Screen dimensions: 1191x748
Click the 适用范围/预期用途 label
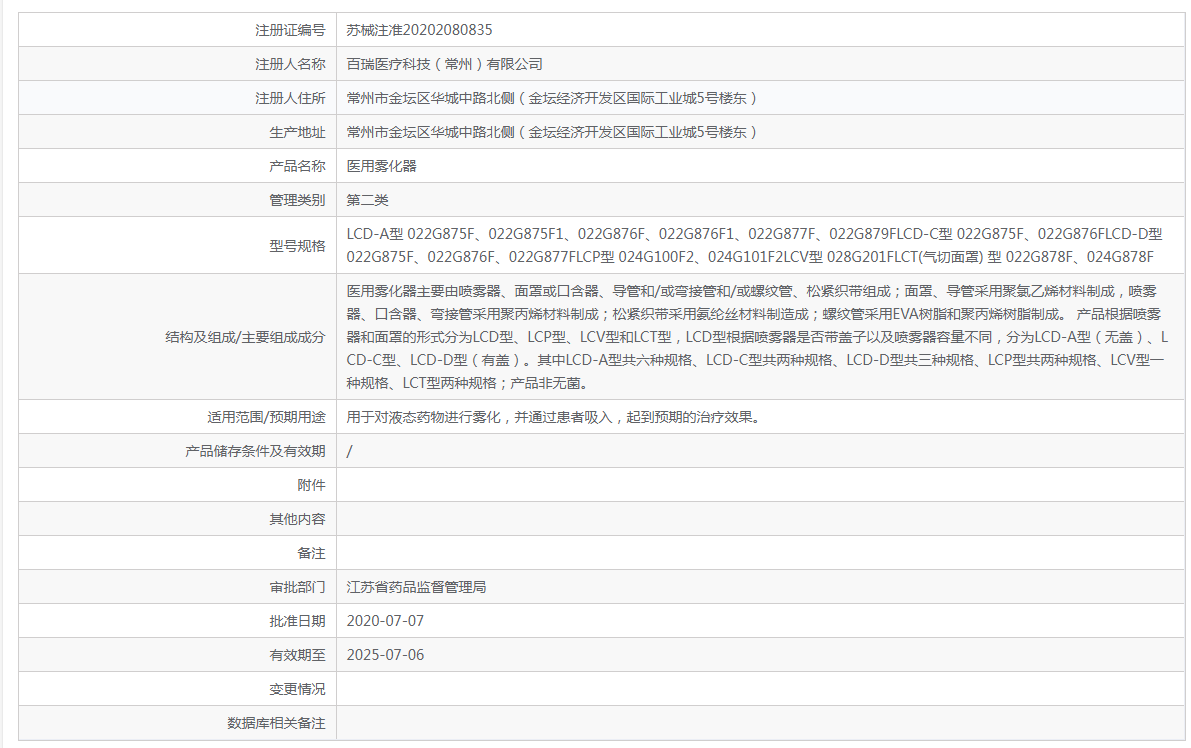267,417
